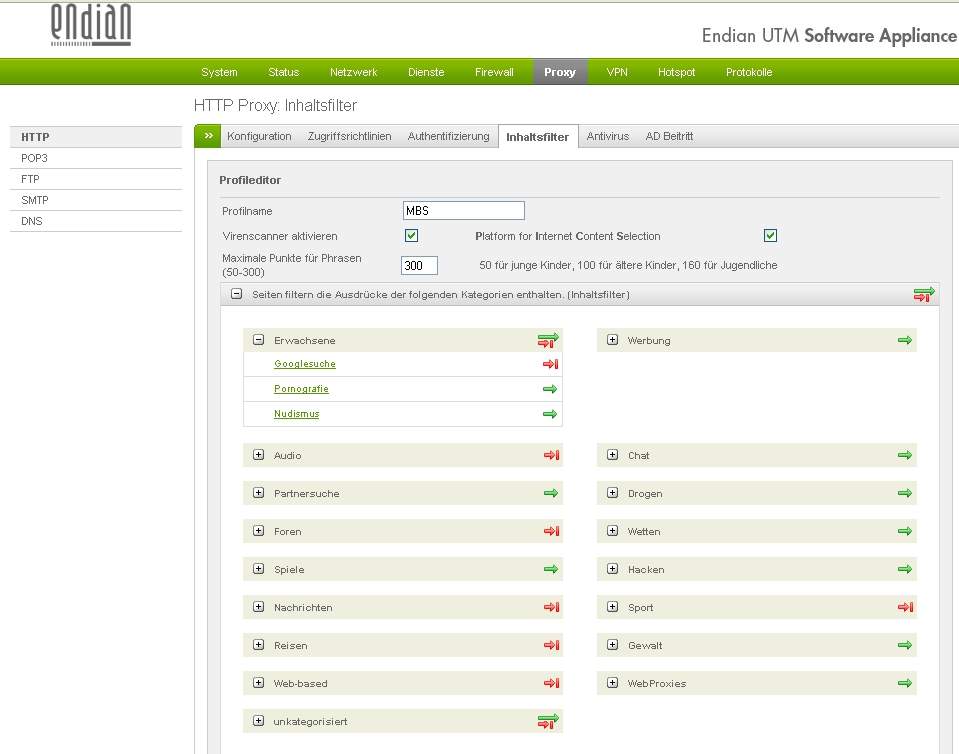Expand the Audio category
959x754 pixels.
(x=259, y=455)
